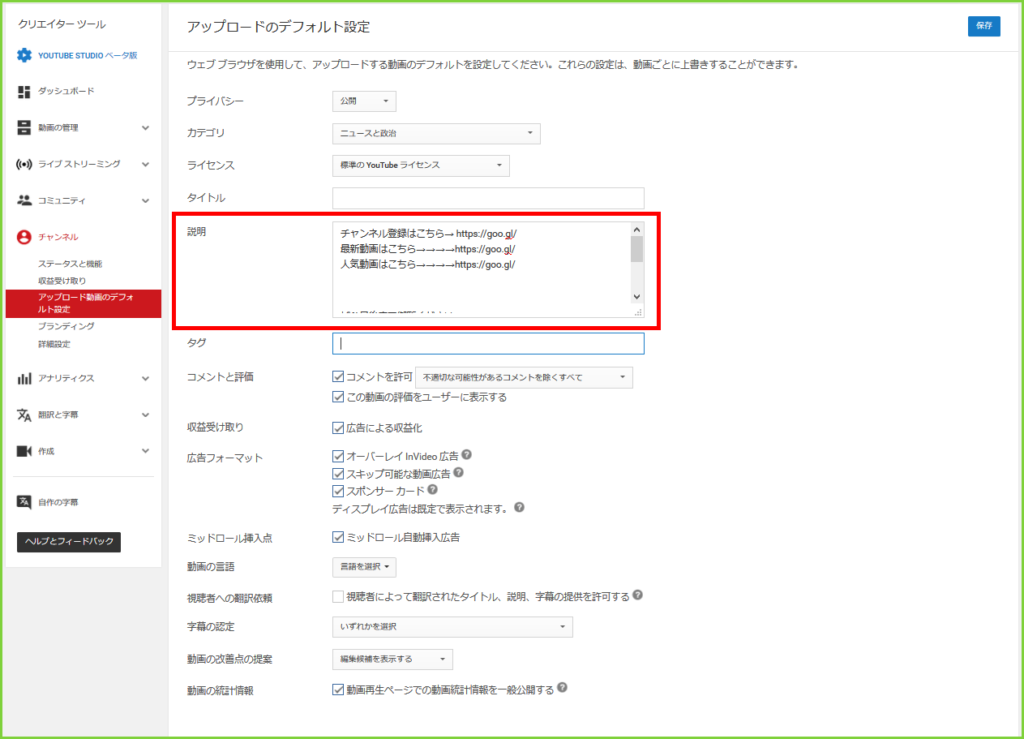Click the YouTube Studio beta gear icon
This screenshot has width=1024, height=739.
24,55
